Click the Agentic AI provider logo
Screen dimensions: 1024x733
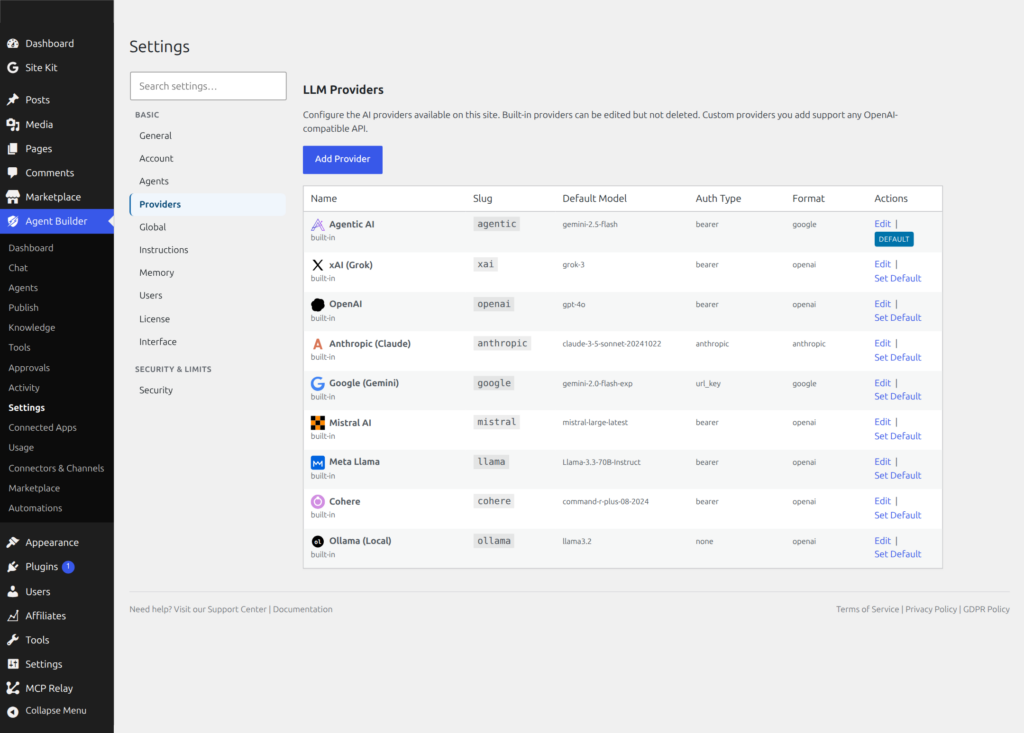click(x=317, y=225)
